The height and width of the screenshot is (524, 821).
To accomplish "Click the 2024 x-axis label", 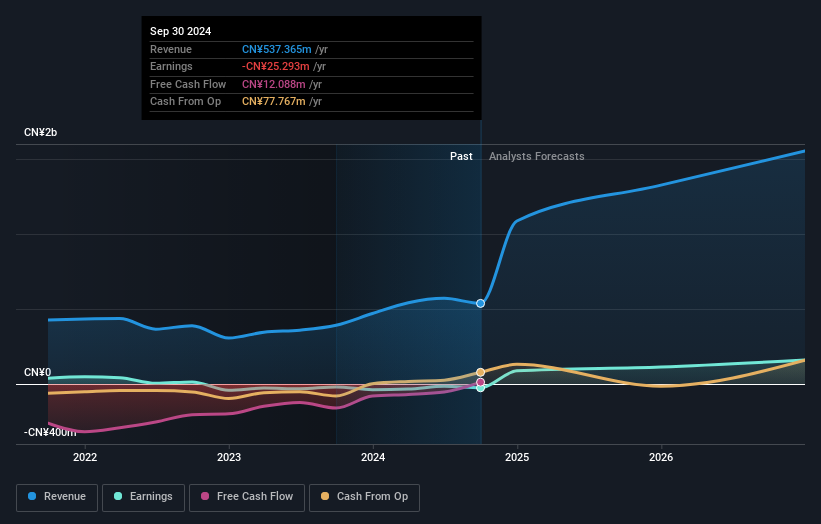I will (373, 457).
